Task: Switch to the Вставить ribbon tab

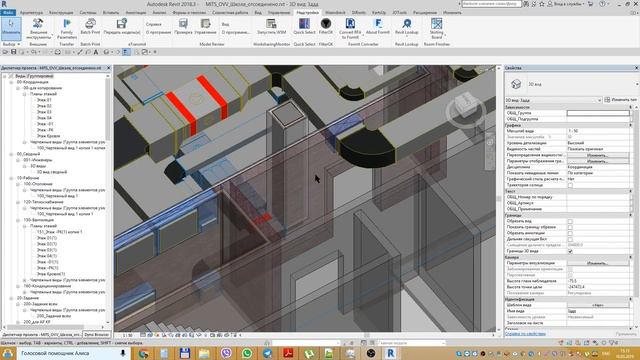Action: coord(111,13)
